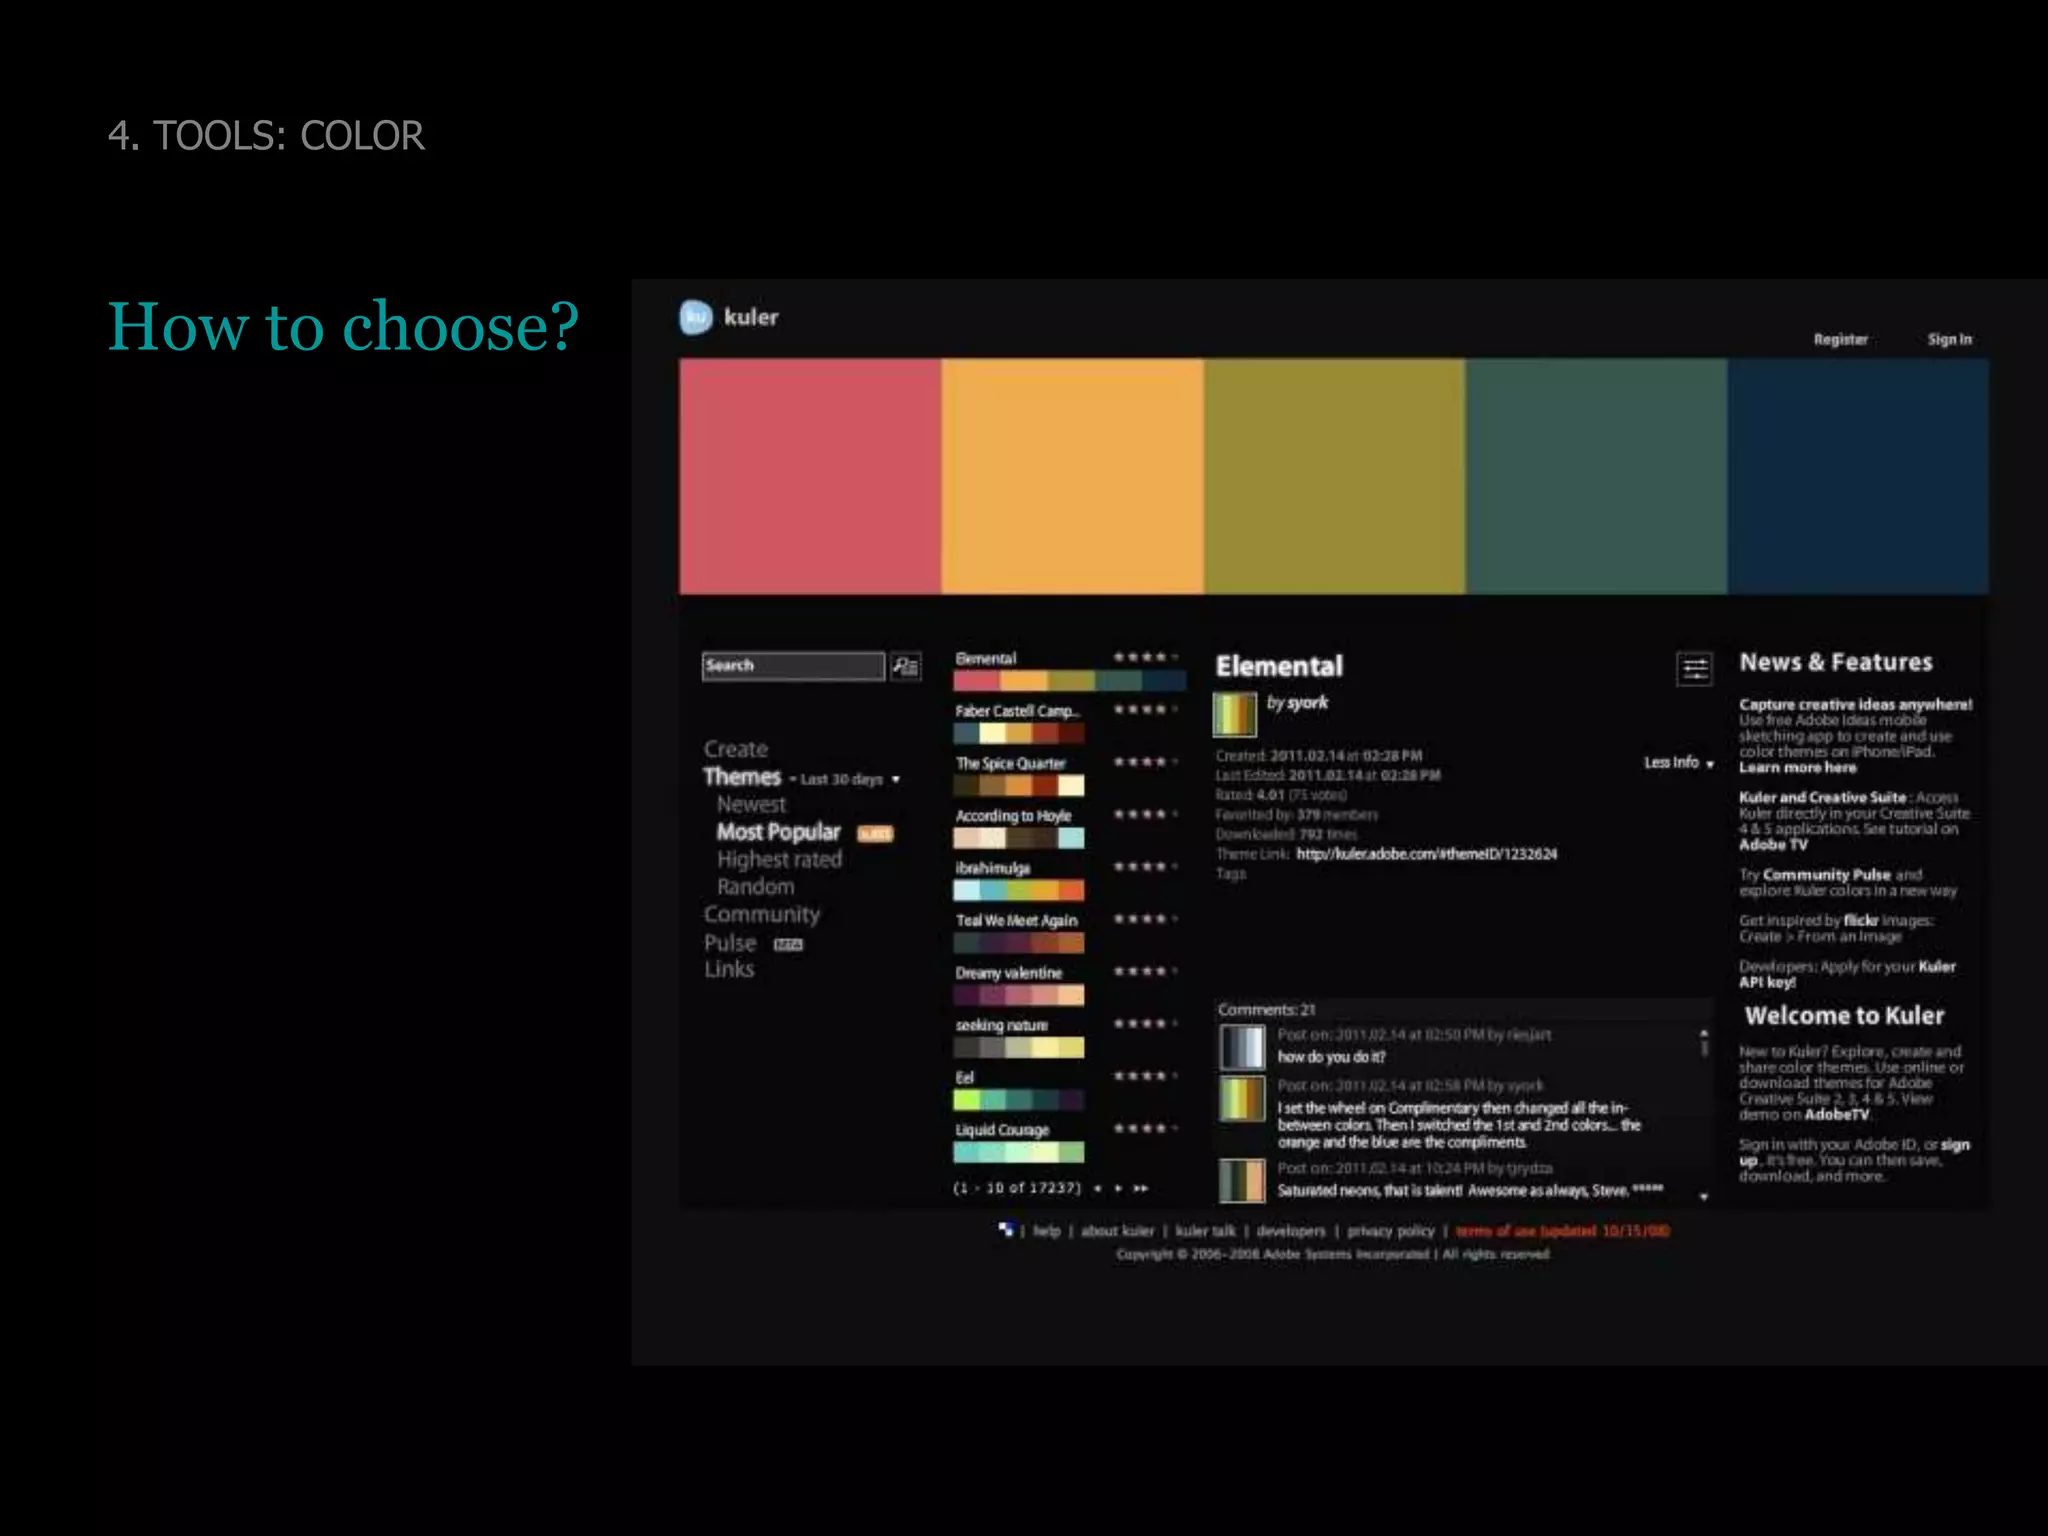Open the color sliders icon next to Elemental
Image resolution: width=2048 pixels, height=1536 pixels.
(x=1694, y=669)
